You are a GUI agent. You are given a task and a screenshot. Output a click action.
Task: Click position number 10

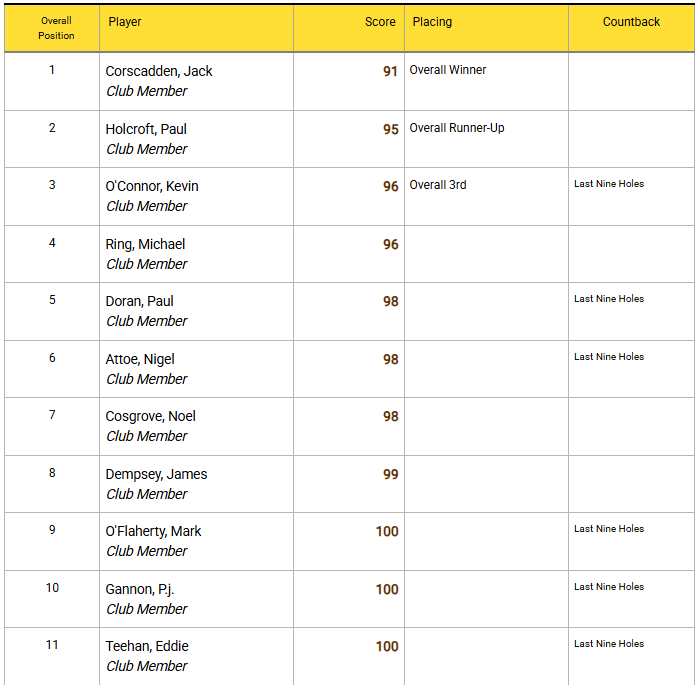[52, 588]
